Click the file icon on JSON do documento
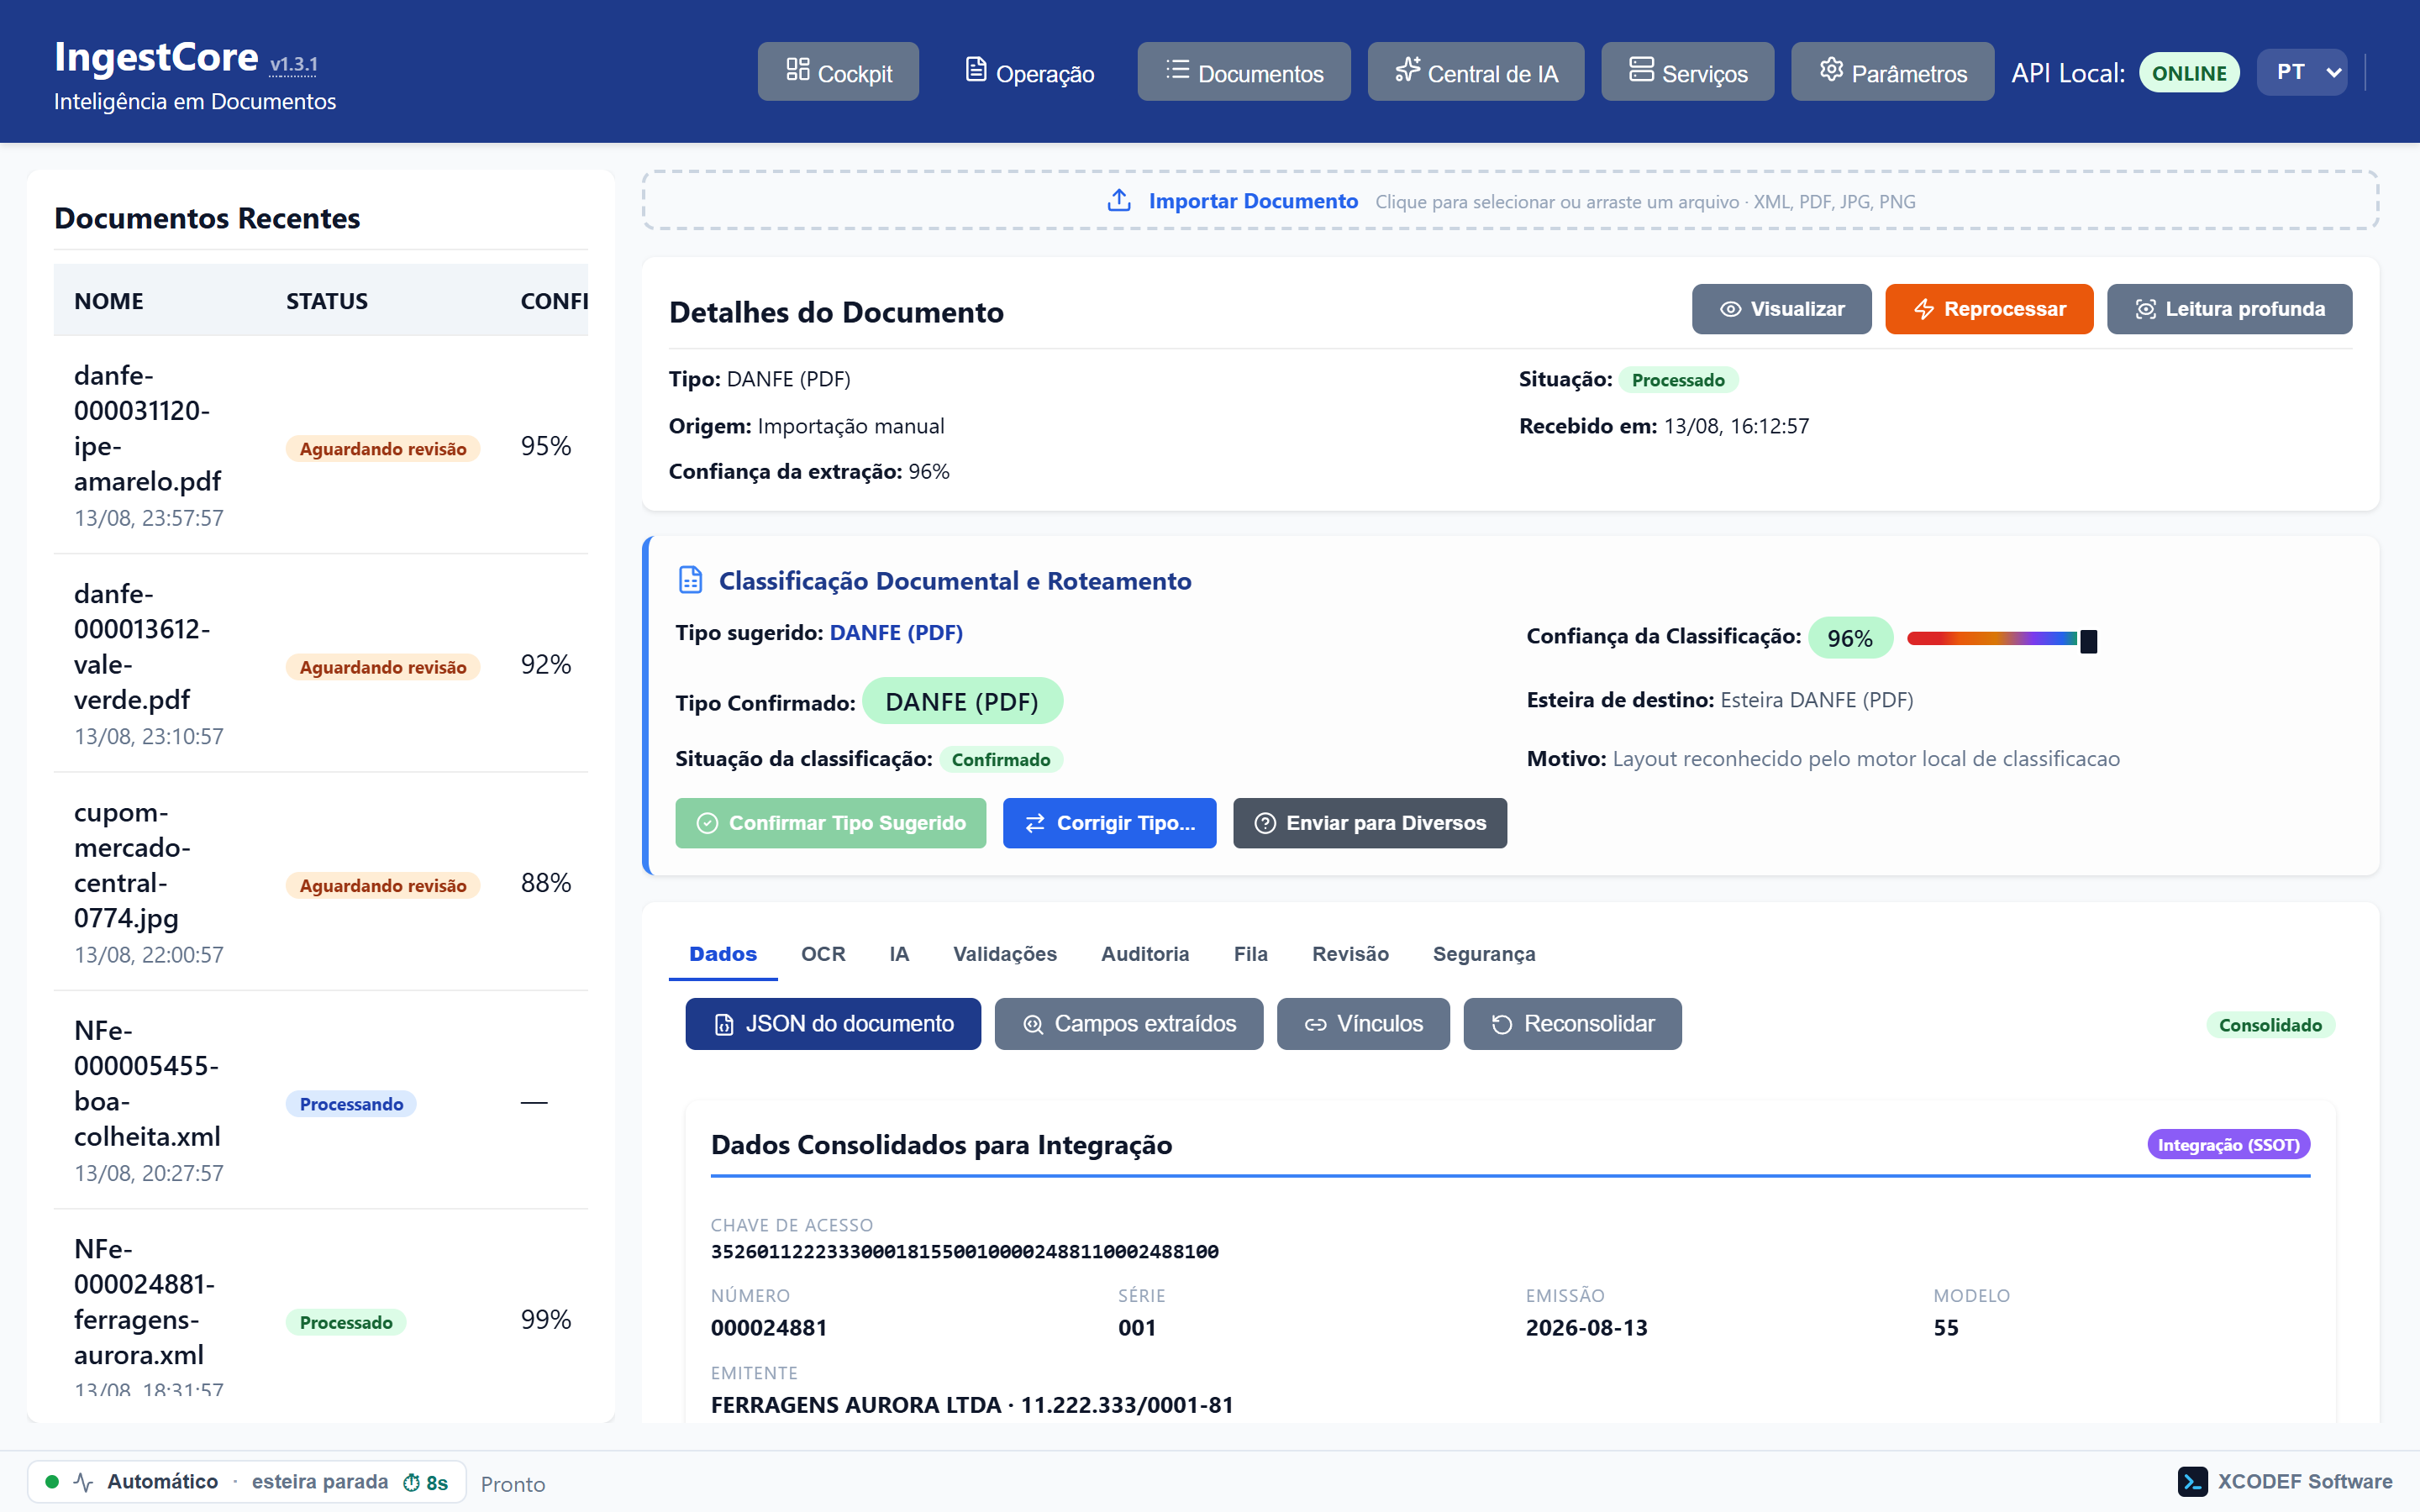The height and width of the screenshot is (1512, 2420). [x=724, y=1025]
